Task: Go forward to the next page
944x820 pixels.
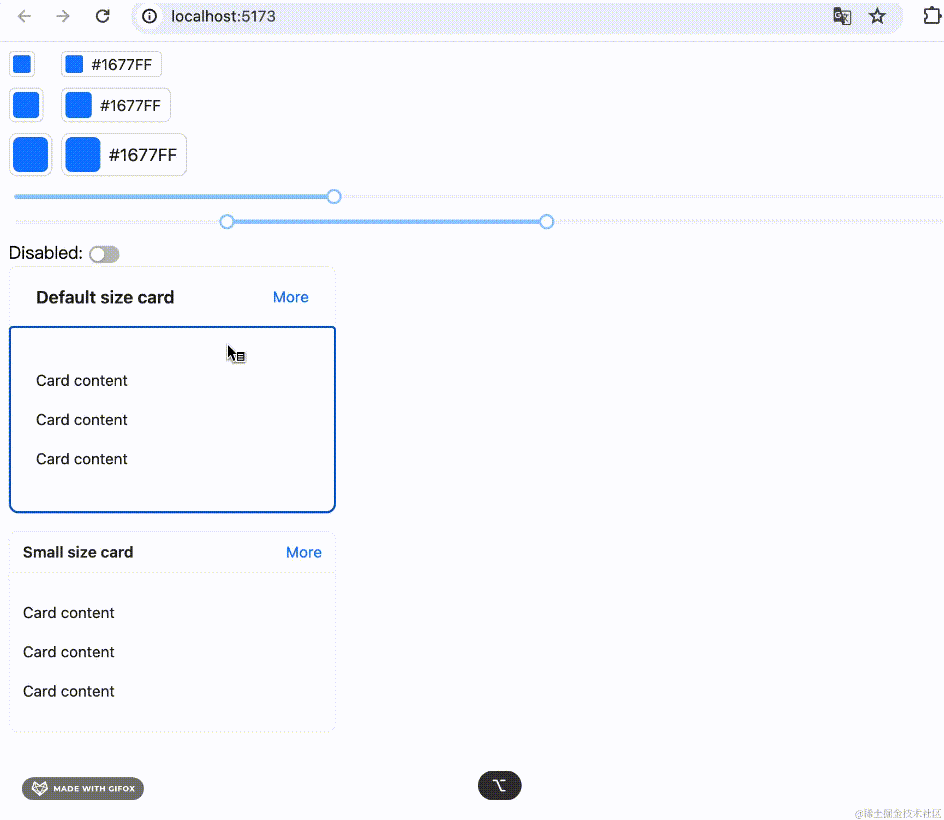Action: pyautogui.click(x=63, y=16)
